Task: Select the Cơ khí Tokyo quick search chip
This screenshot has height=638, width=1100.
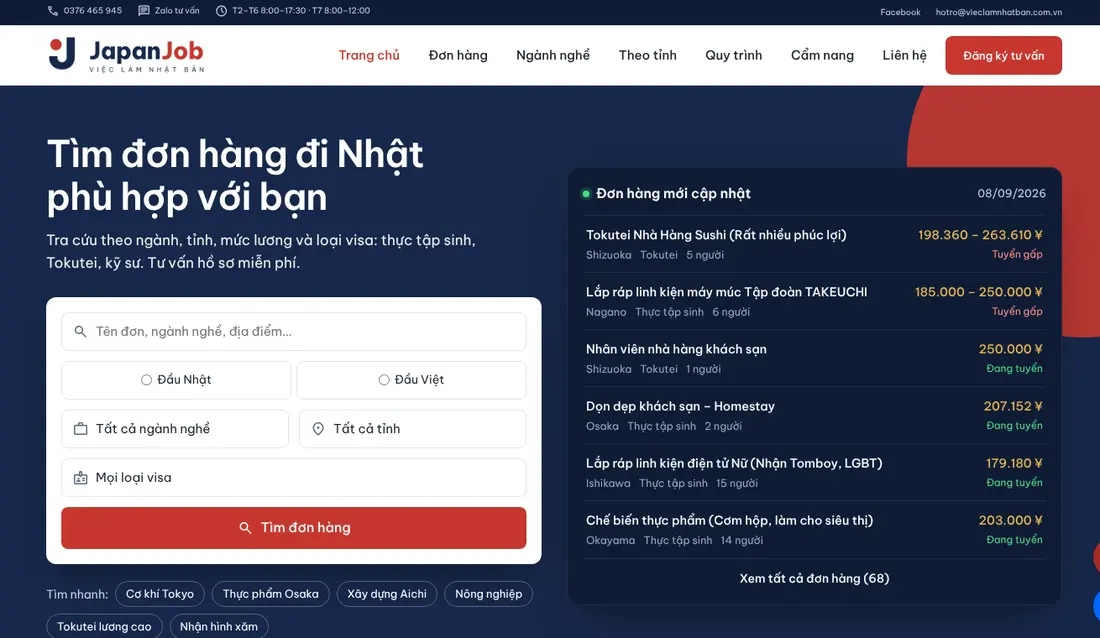Action: click(x=159, y=594)
